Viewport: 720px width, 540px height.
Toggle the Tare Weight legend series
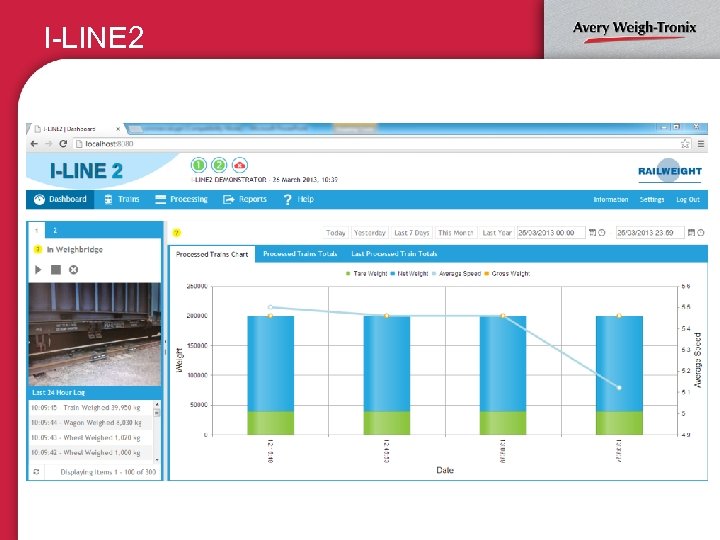(366, 273)
